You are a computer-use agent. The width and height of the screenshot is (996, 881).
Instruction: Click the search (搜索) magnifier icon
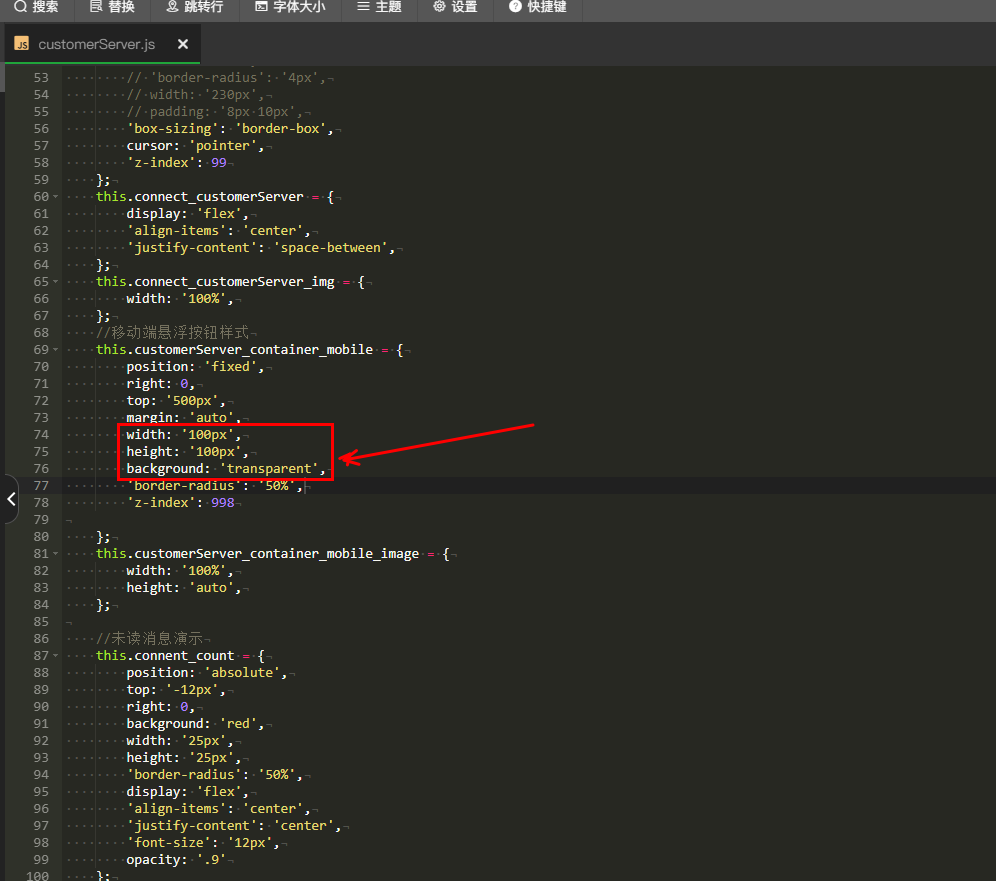point(20,7)
